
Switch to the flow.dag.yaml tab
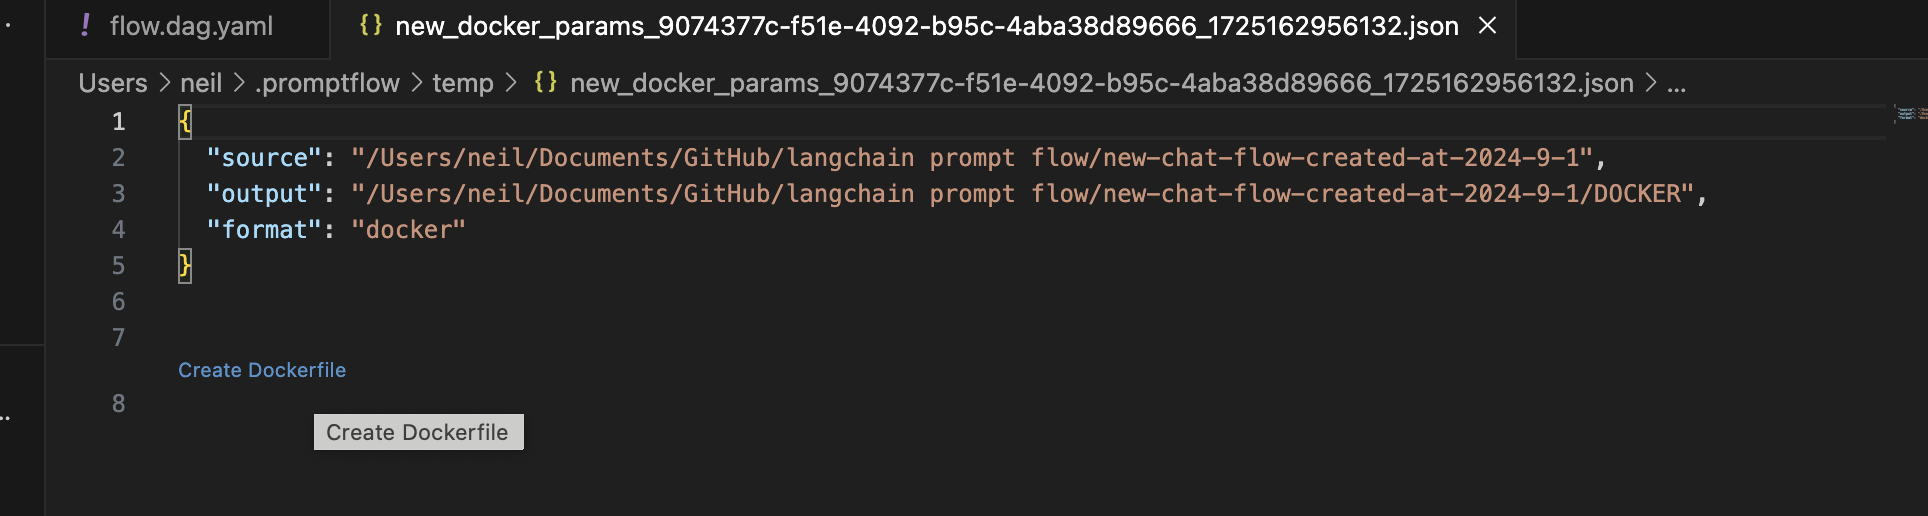[190, 27]
